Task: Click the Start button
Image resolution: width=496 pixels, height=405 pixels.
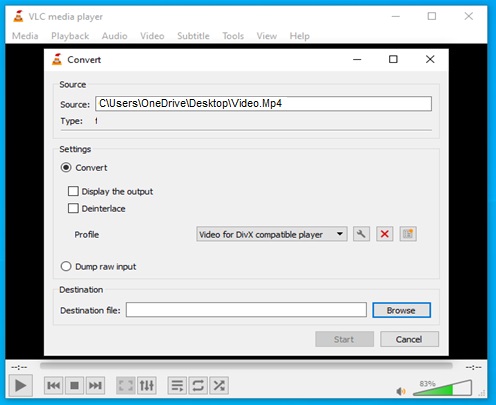Action: [344, 339]
